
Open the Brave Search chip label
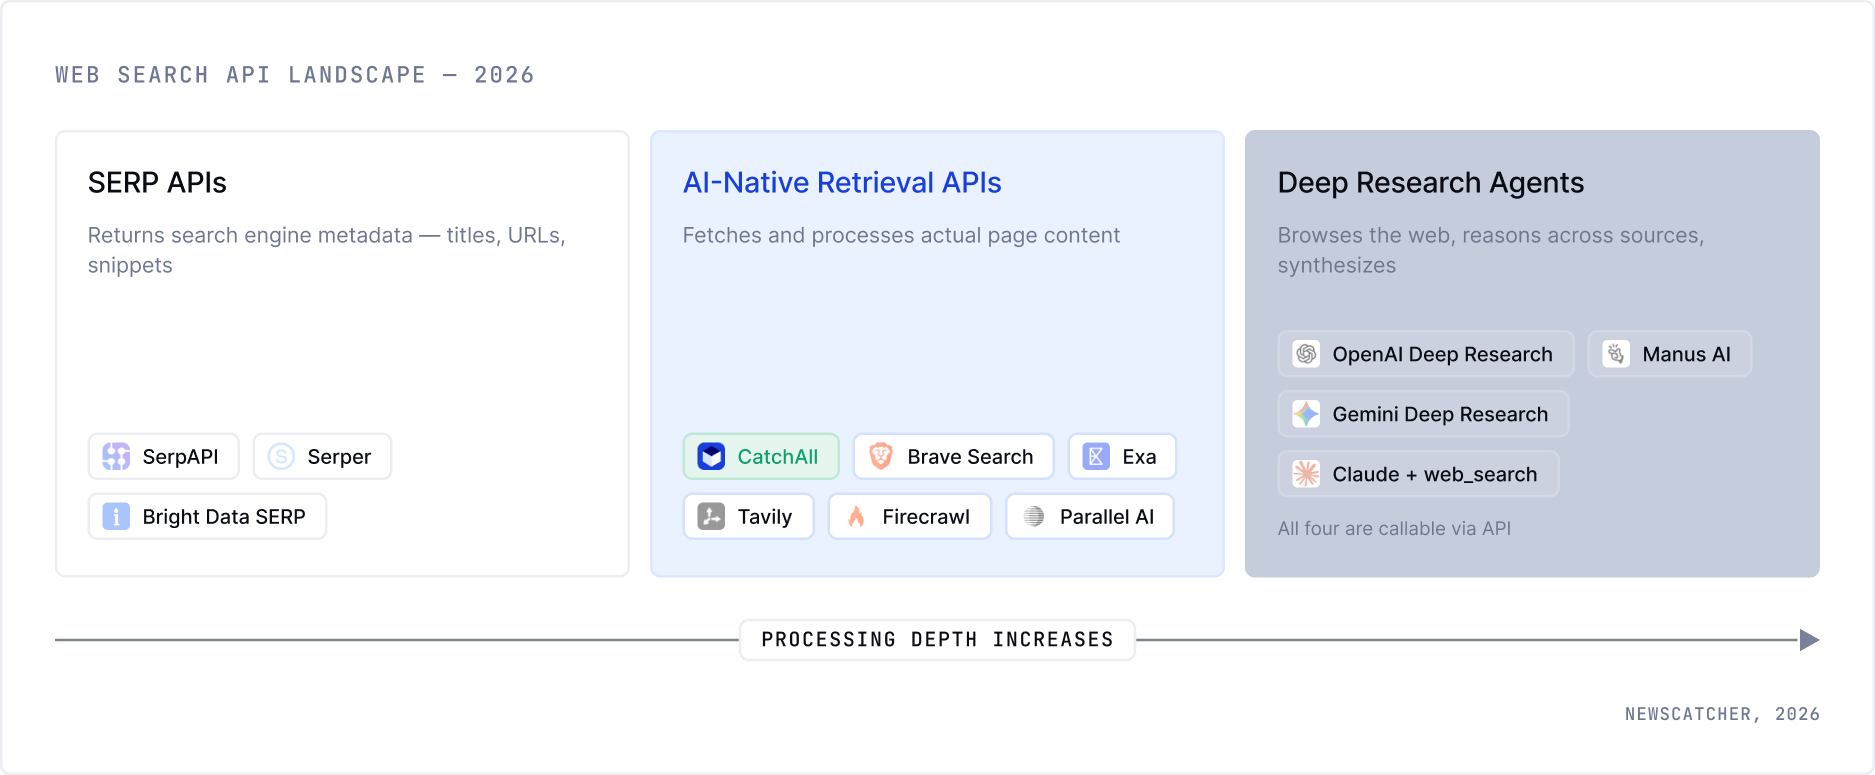(970, 457)
